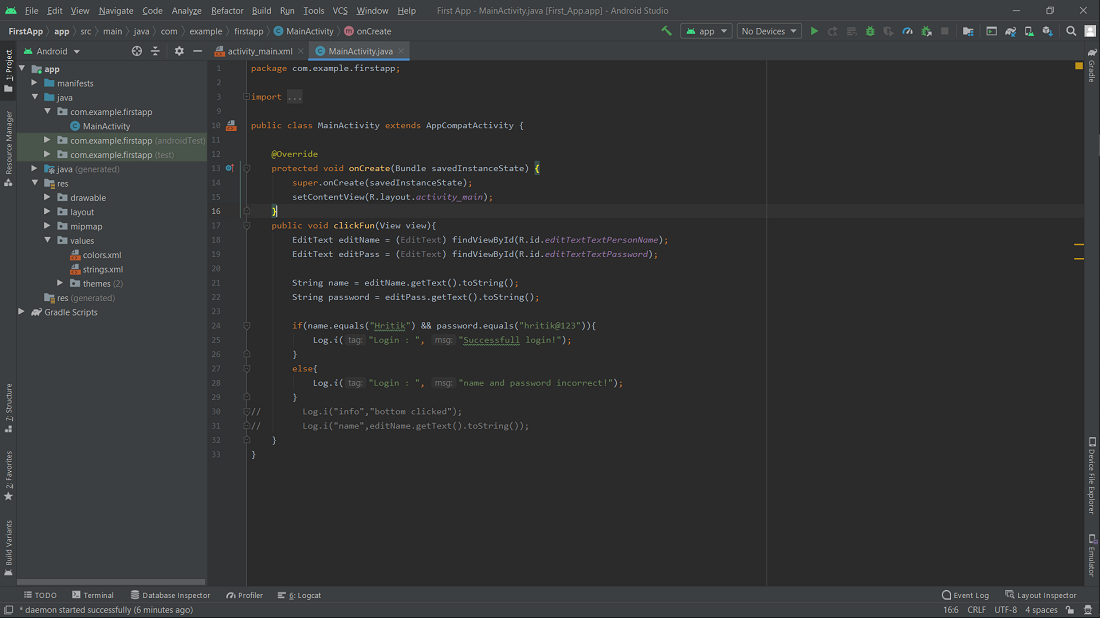Open the AVD Manager icon
The height and width of the screenshot is (618, 1100).
point(1029,31)
